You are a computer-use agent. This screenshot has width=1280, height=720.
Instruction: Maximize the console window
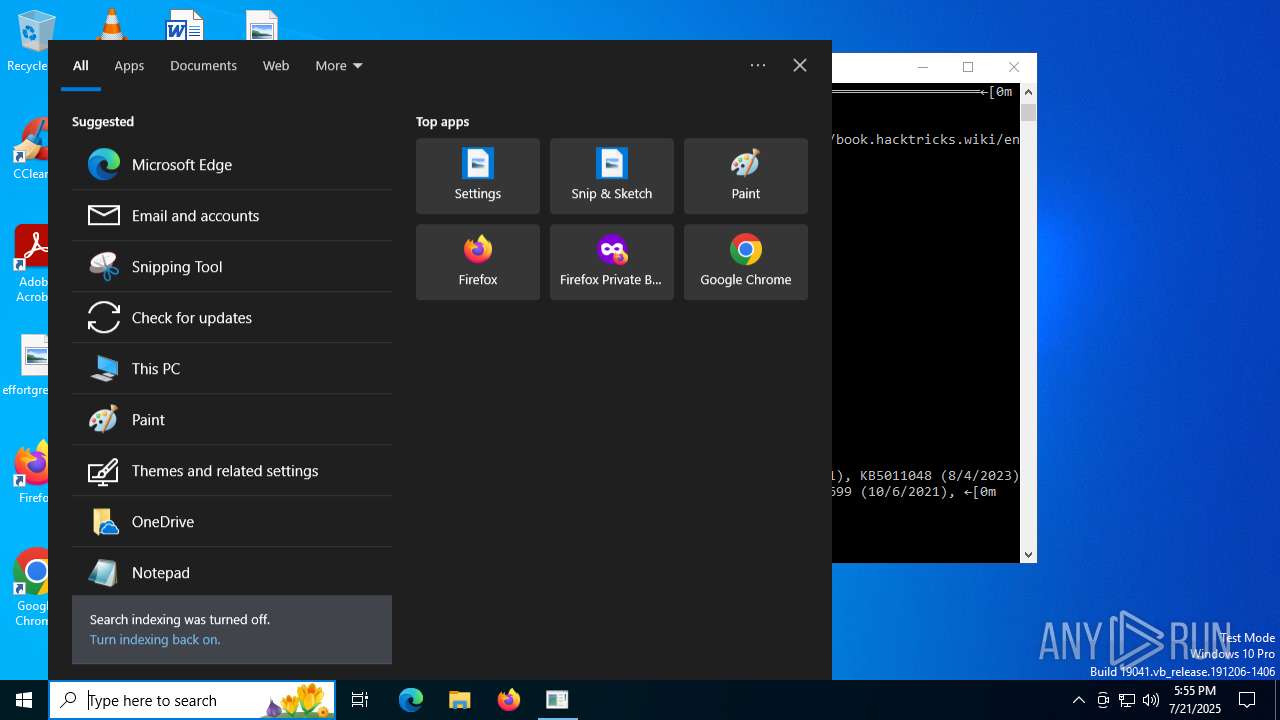(968, 67)
